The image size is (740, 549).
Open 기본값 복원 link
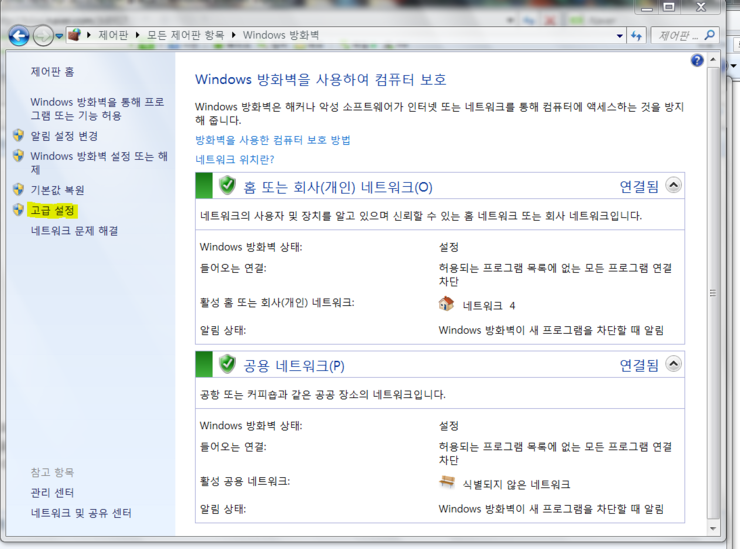pyautogui.click(x=57, y=190)
